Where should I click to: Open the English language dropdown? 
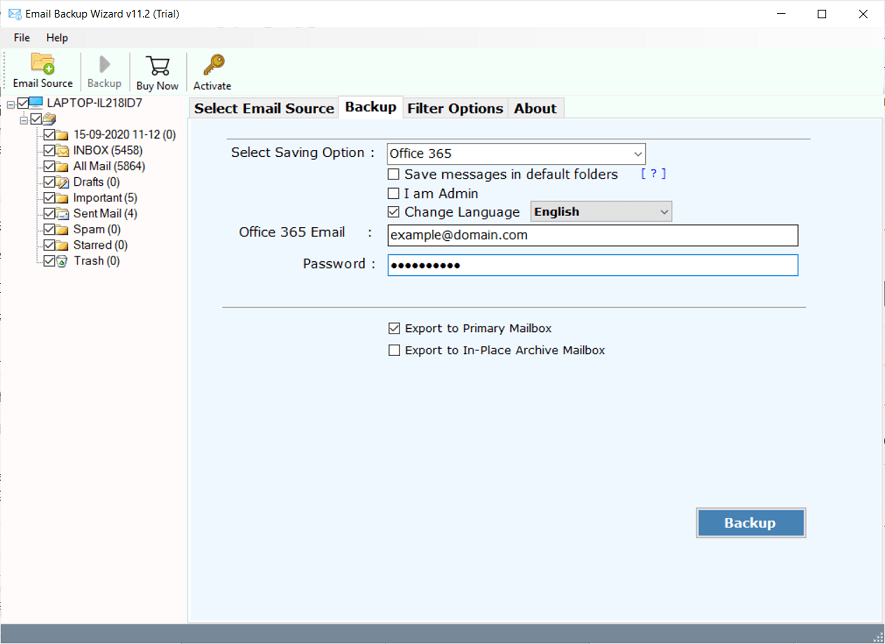(x=601, y=212)
